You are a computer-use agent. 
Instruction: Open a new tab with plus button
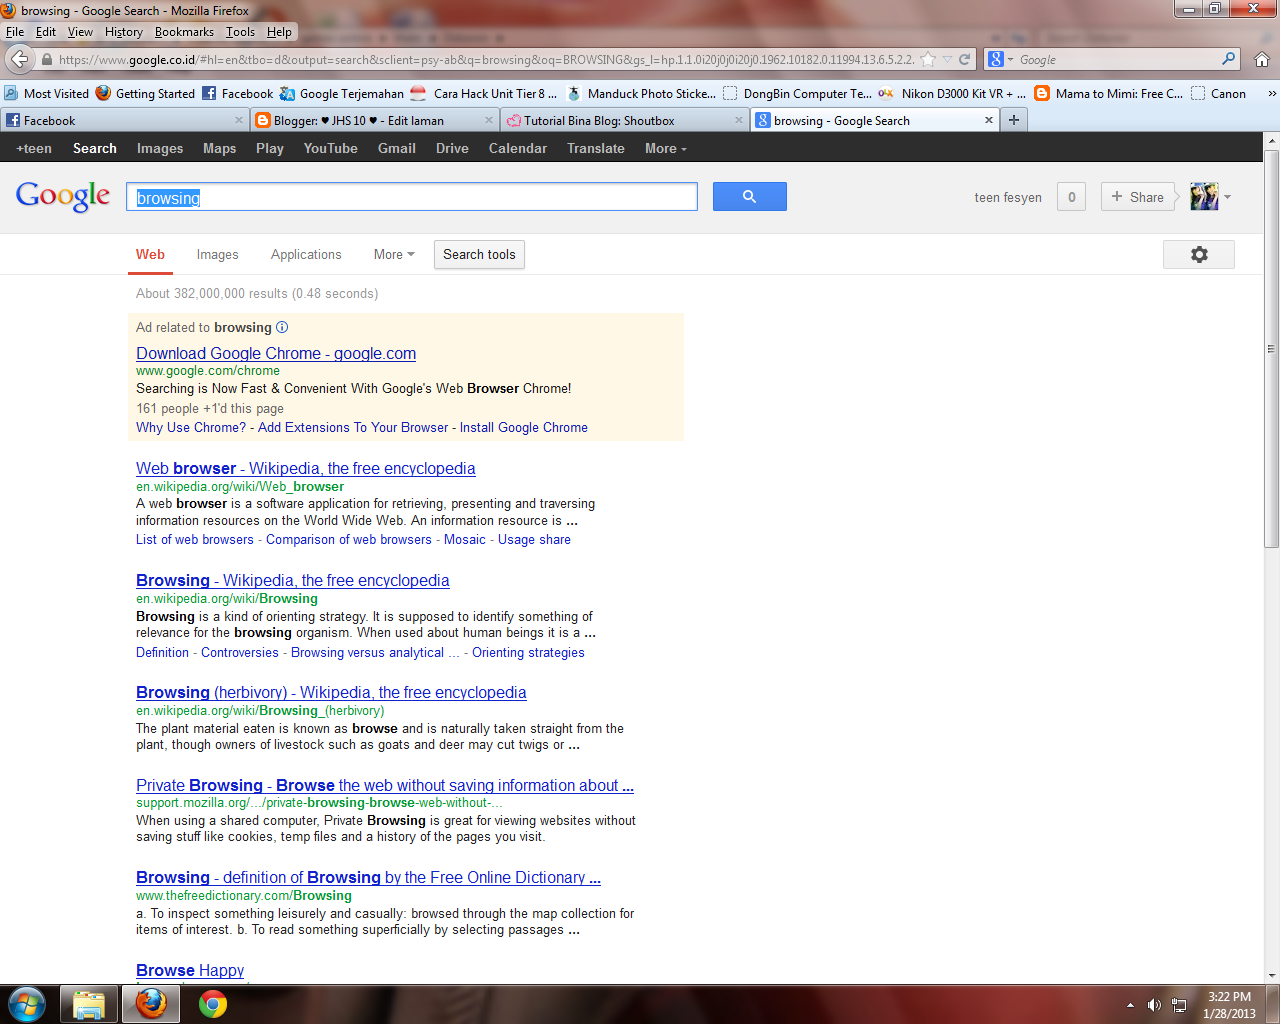[x=1014, y=120]
